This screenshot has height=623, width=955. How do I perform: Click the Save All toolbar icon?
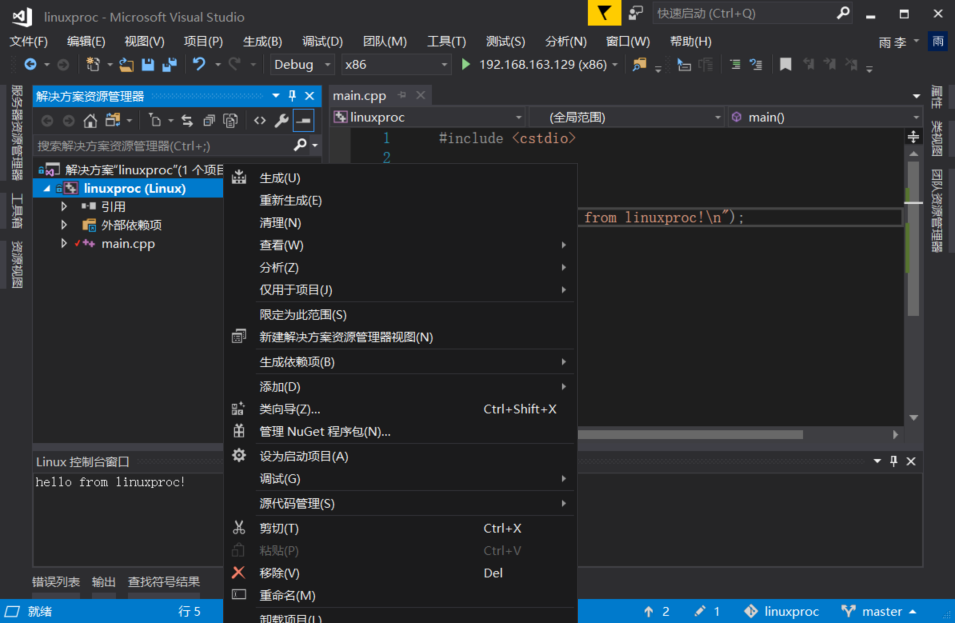168,64
